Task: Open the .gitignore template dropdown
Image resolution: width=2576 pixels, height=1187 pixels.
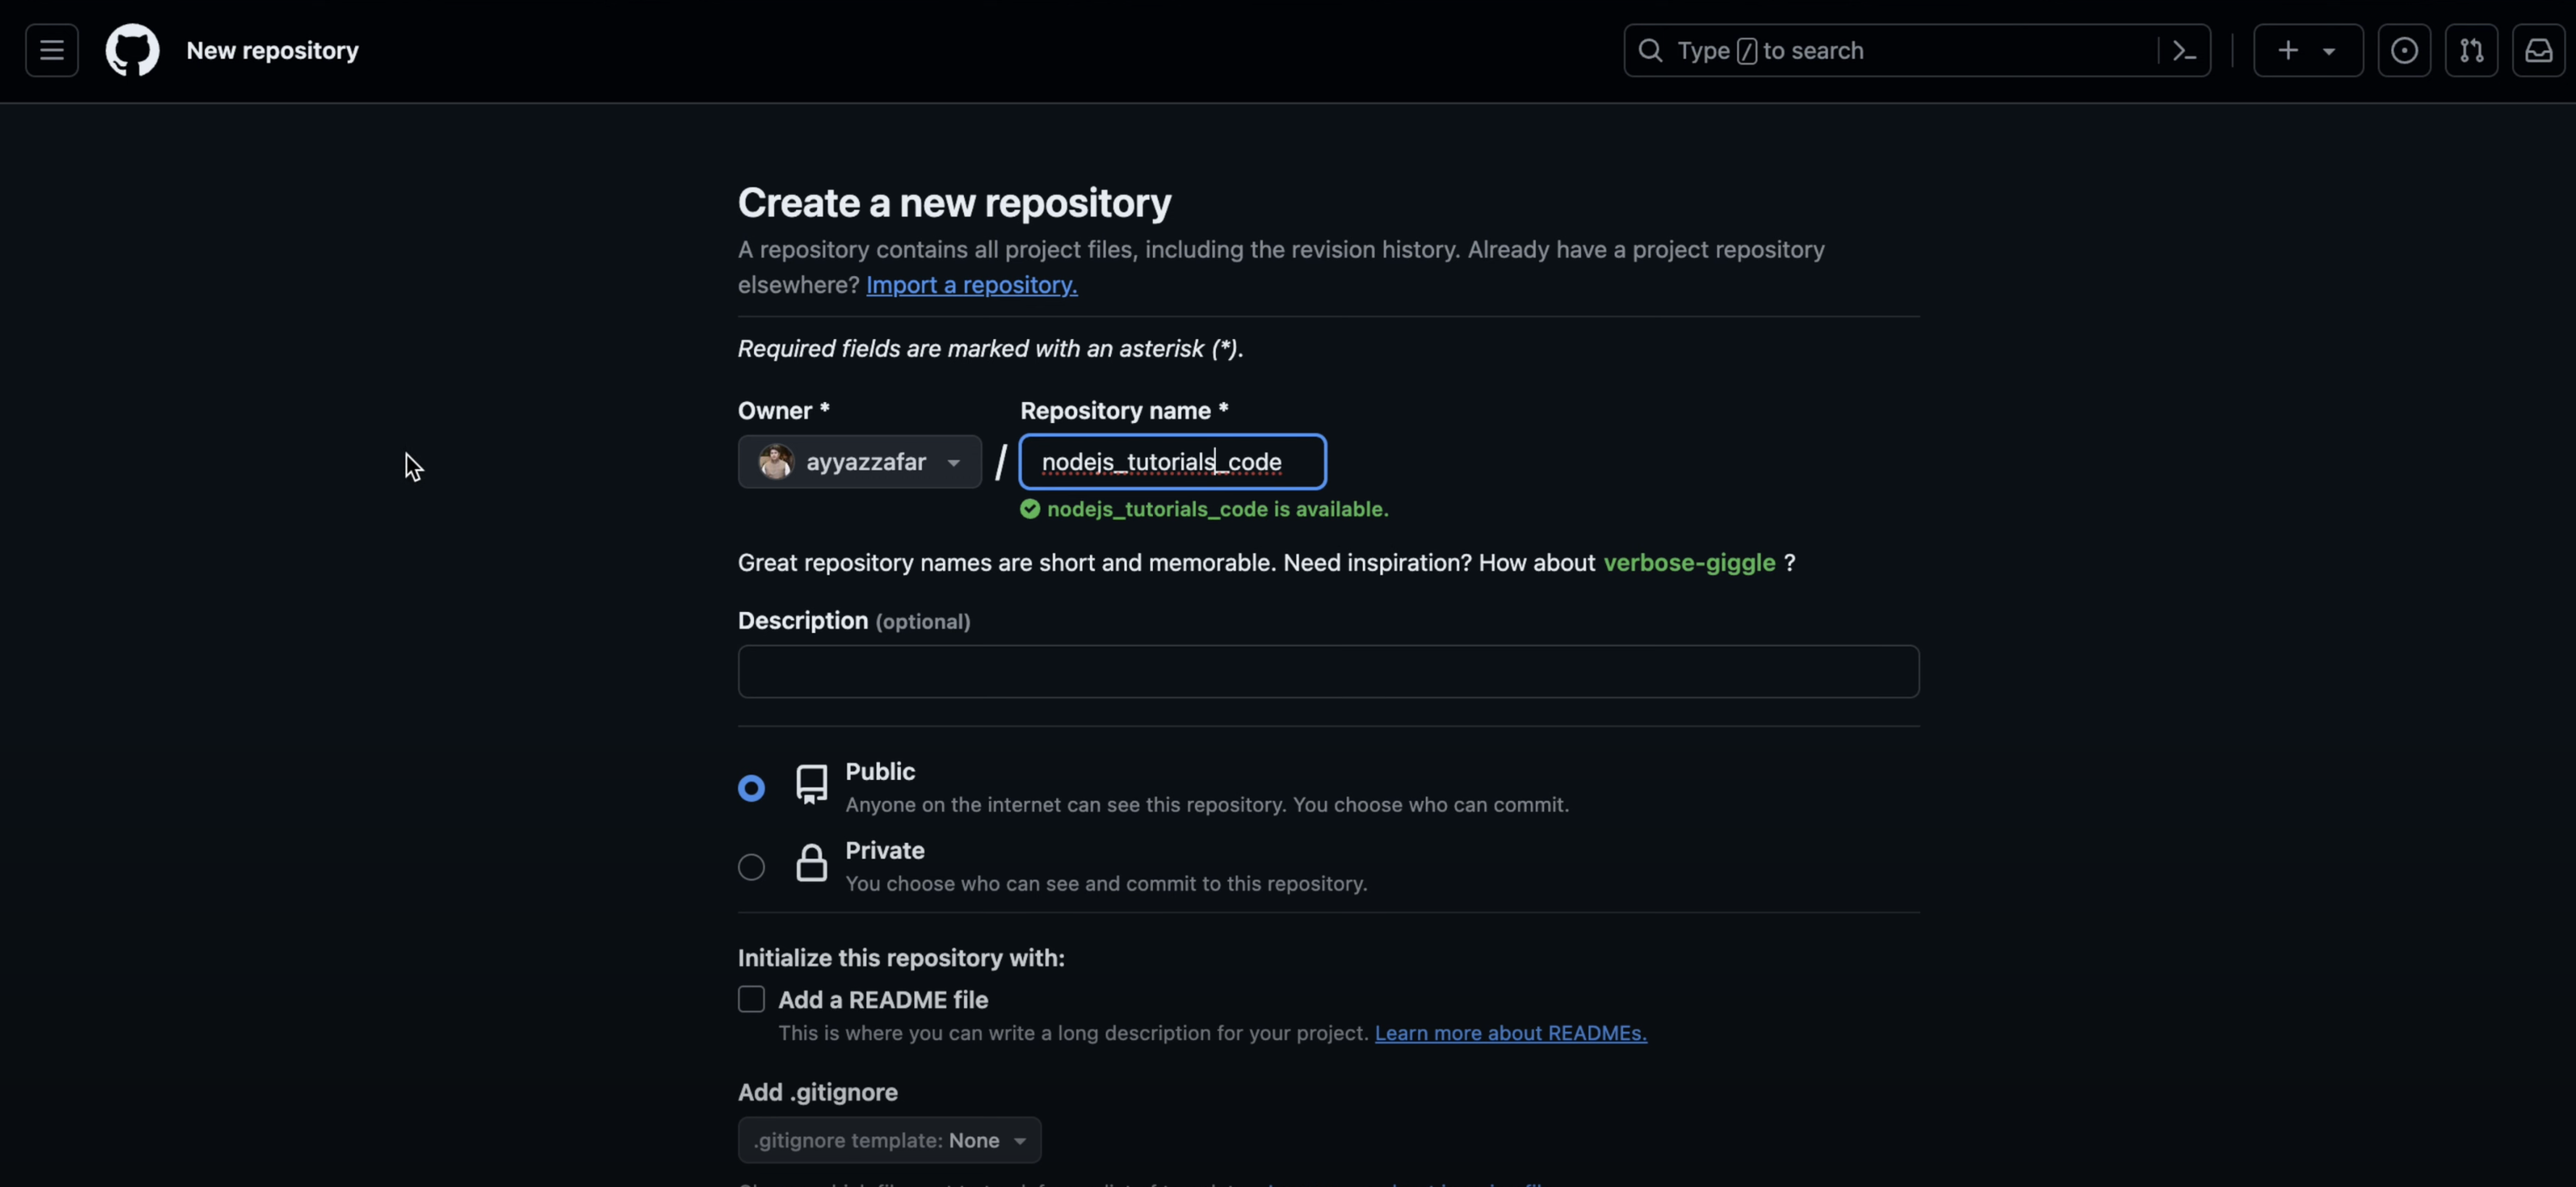Action: coord(889,1140)
